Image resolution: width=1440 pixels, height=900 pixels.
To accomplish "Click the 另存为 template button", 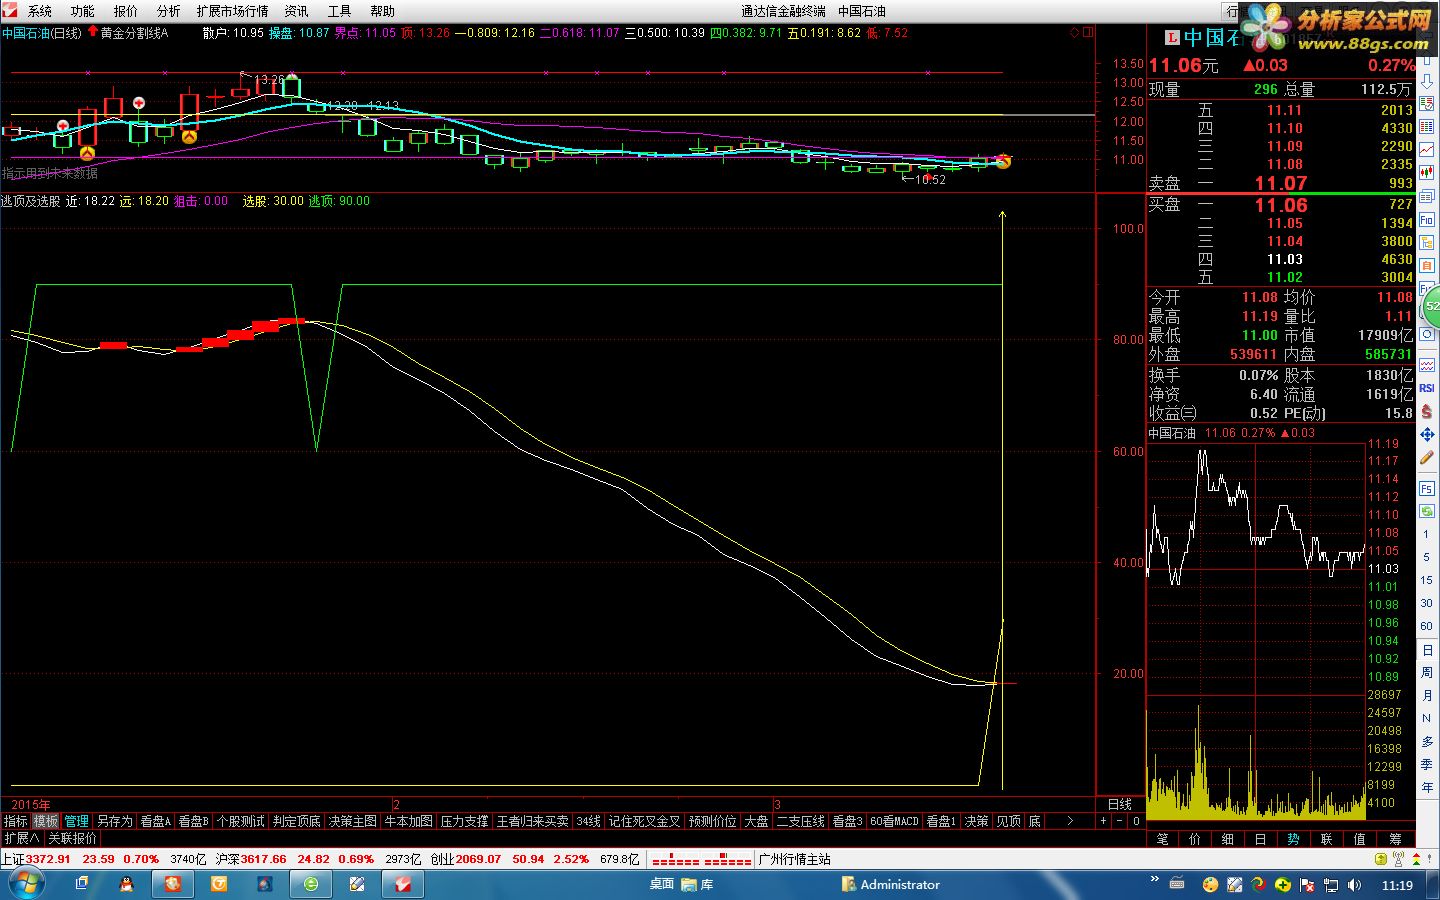I will (115, 821).
